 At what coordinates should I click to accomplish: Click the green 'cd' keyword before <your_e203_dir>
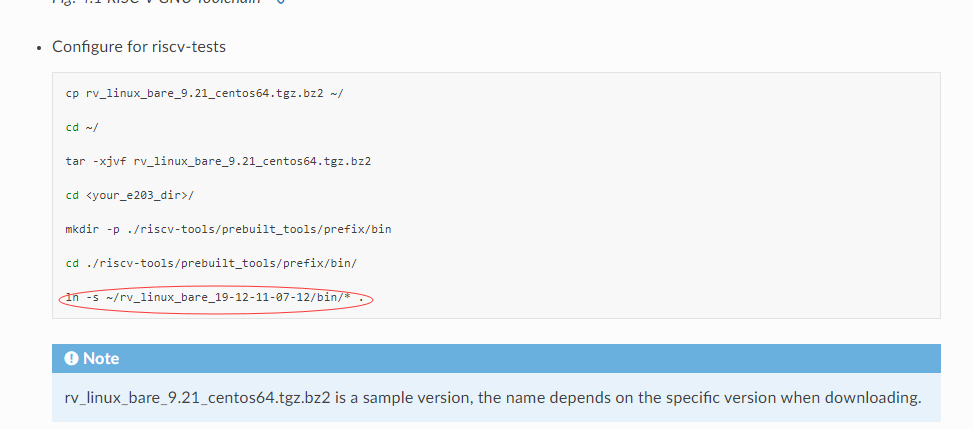72,196
